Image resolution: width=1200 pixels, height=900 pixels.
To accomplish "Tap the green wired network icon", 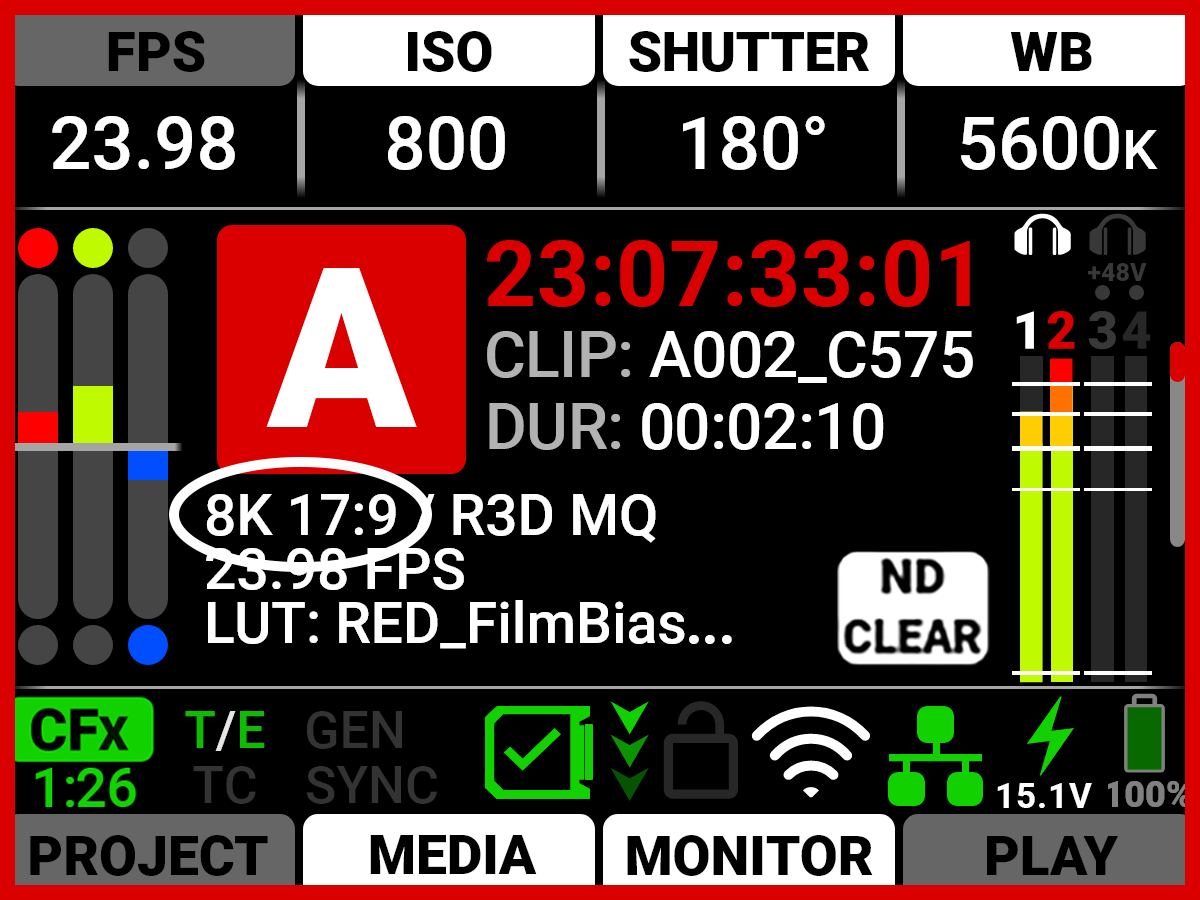I will coord(936,756).
